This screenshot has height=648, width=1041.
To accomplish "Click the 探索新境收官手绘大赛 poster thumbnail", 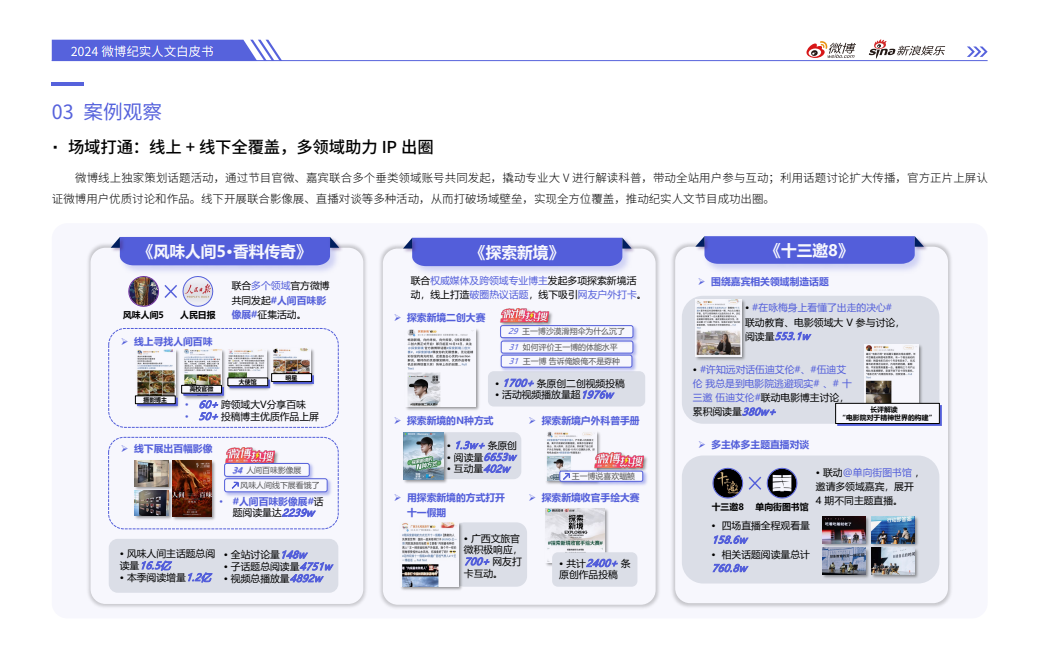I will click(575, 535).
